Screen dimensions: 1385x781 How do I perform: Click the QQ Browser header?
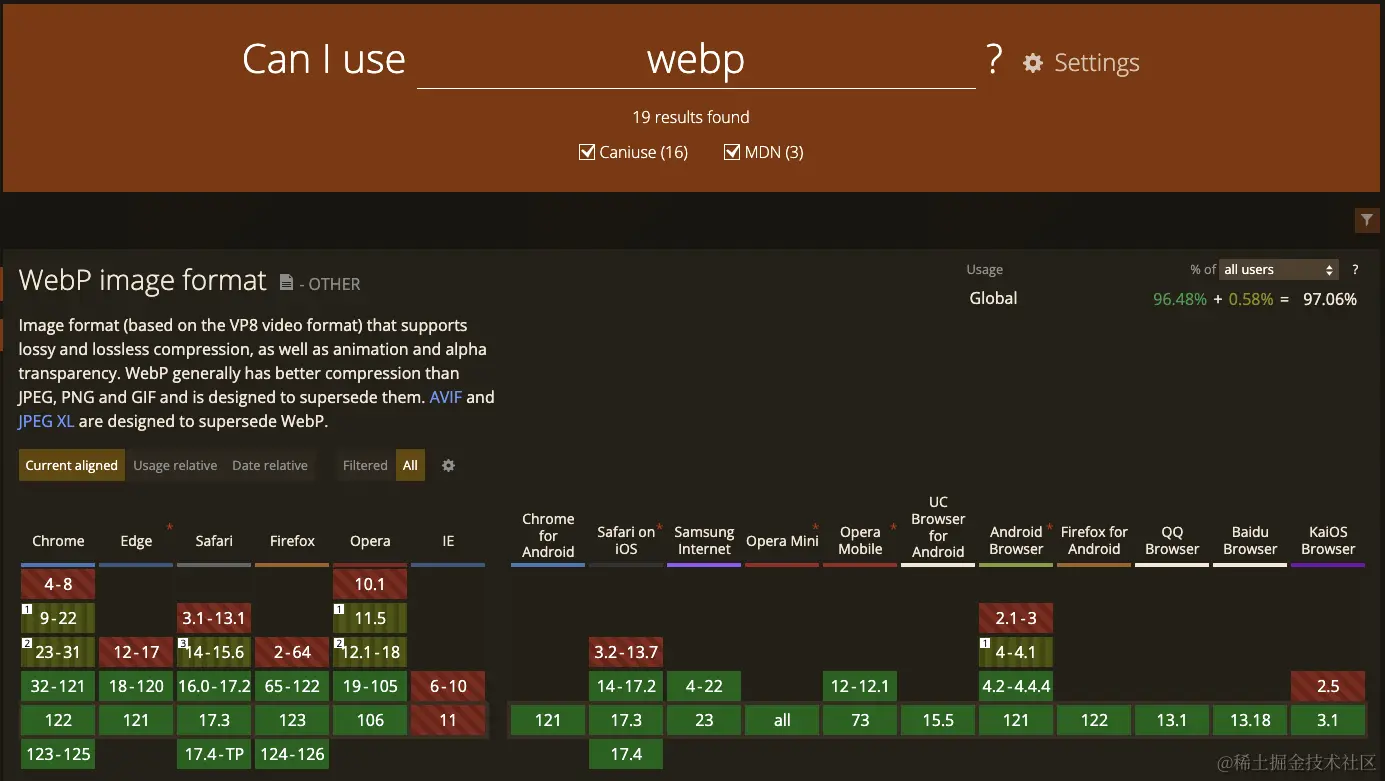tap(1172, 540)
